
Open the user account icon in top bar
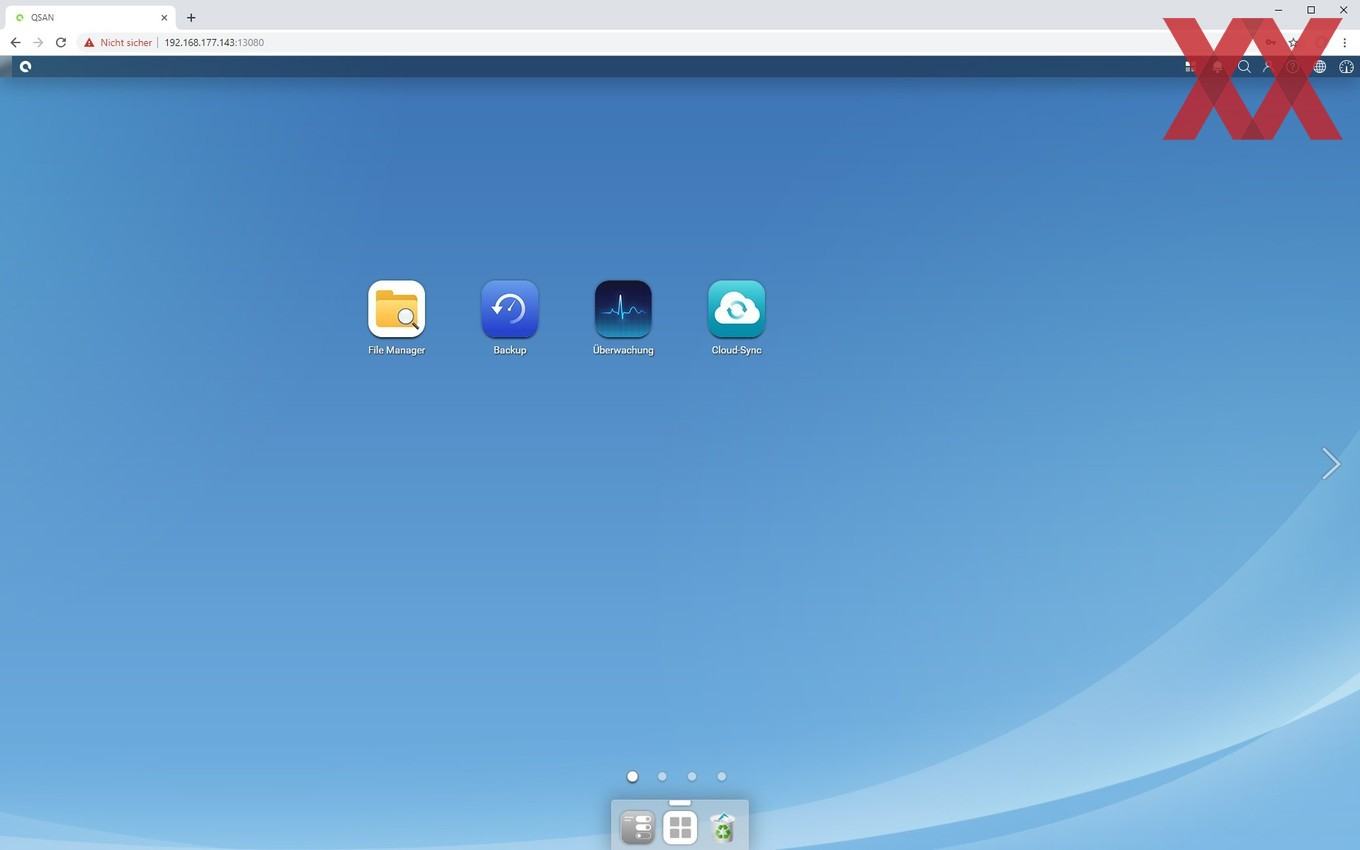[x=1268, y=67]
